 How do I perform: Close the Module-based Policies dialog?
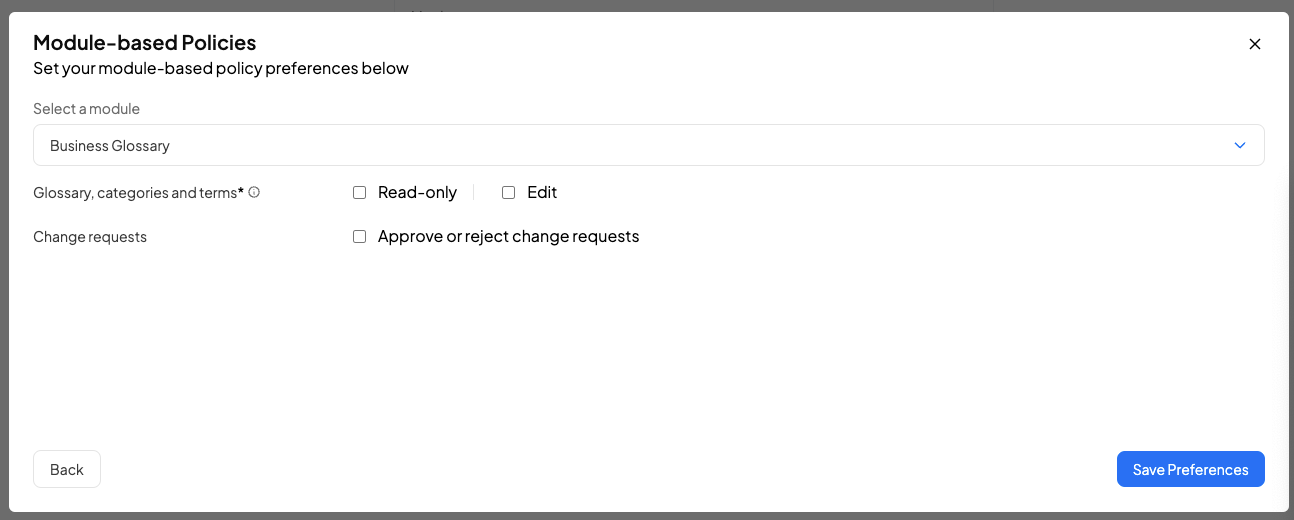1255,44
